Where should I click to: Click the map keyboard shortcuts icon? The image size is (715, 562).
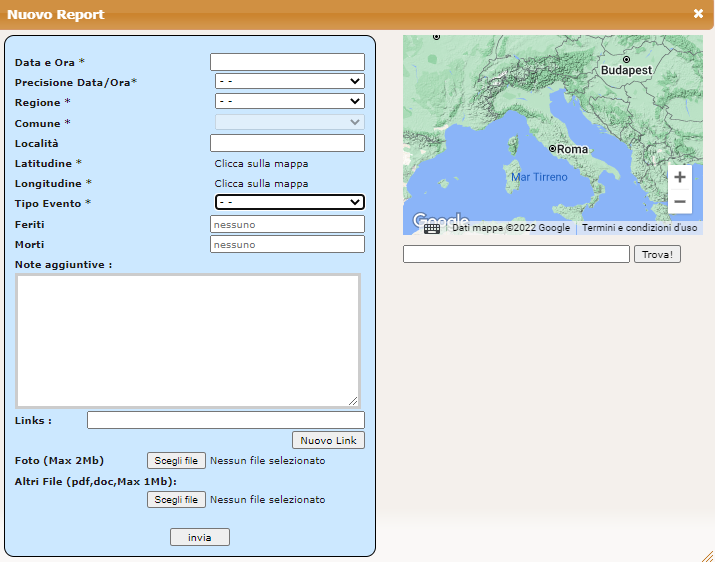coord(431,228)
